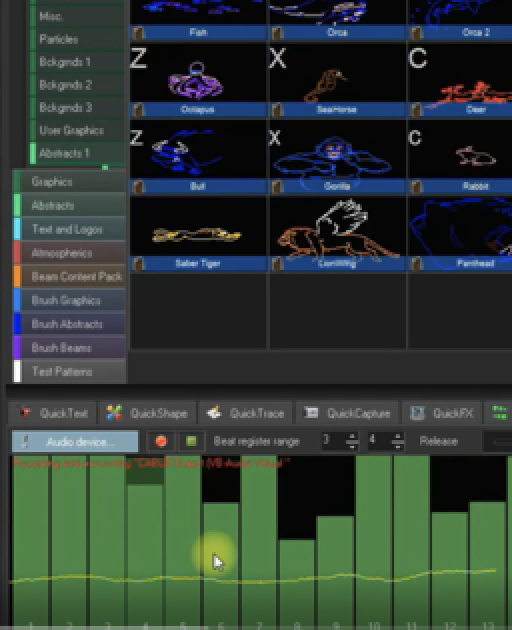Select the Abstracts 1 page
The image size is (512, 630).
pos(77,153)
